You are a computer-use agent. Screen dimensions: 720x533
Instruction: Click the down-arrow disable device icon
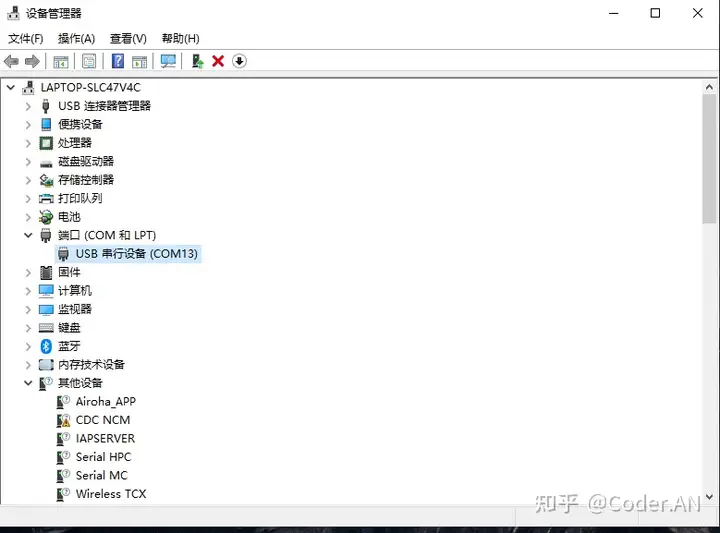pyautogui.click(x=239, y=61)
